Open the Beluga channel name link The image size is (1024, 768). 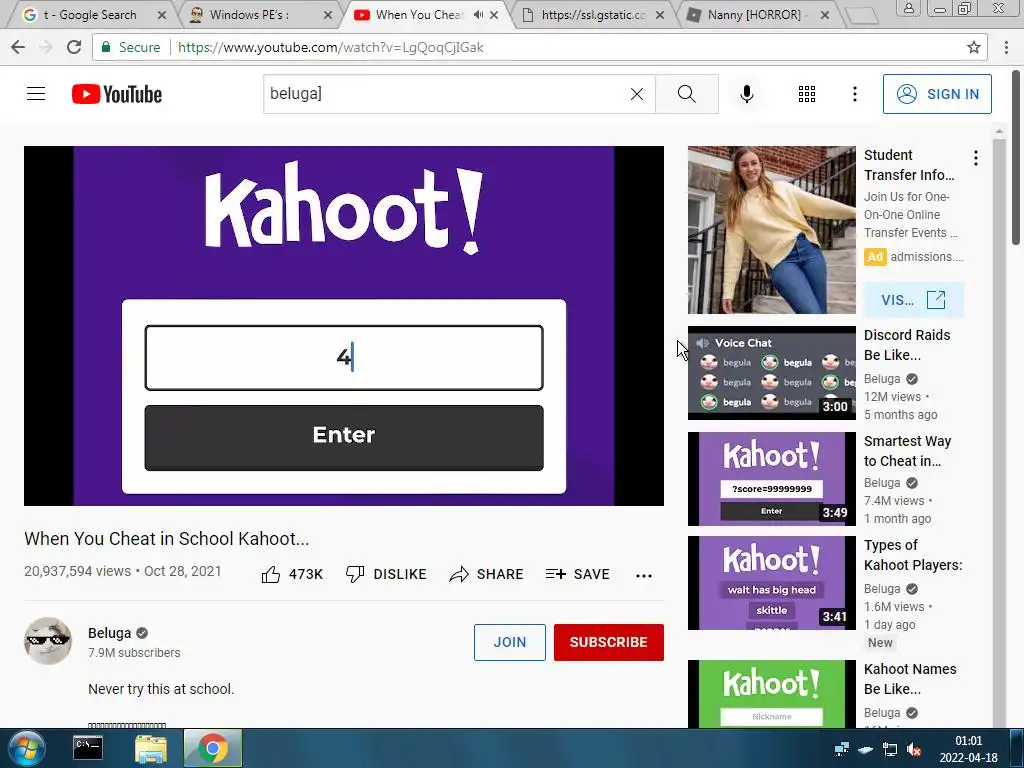coord(110,633)
